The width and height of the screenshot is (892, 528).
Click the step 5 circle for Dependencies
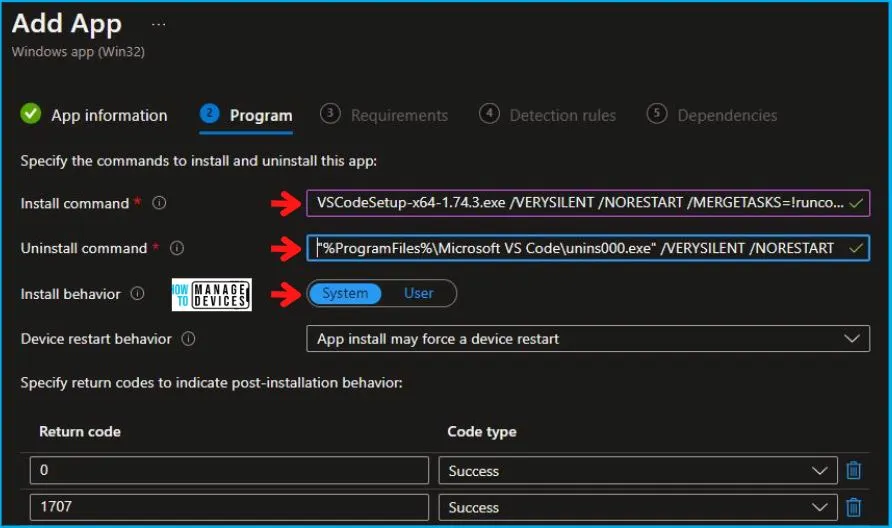click(656, 113)
